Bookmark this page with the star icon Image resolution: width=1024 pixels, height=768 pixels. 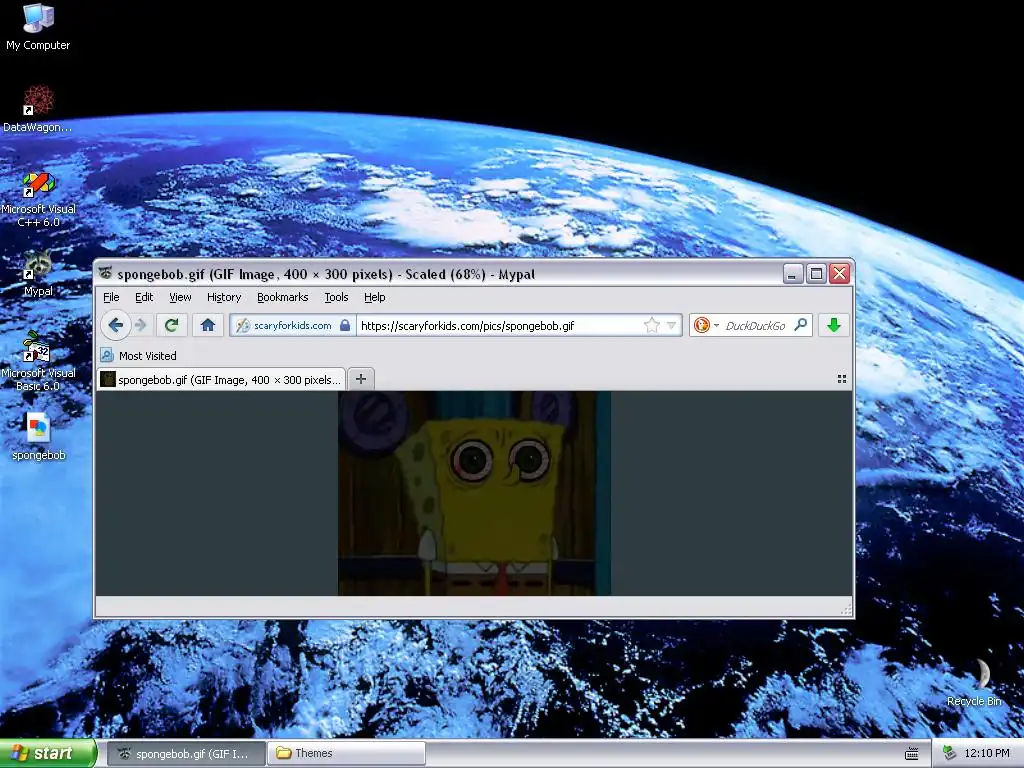651,325
